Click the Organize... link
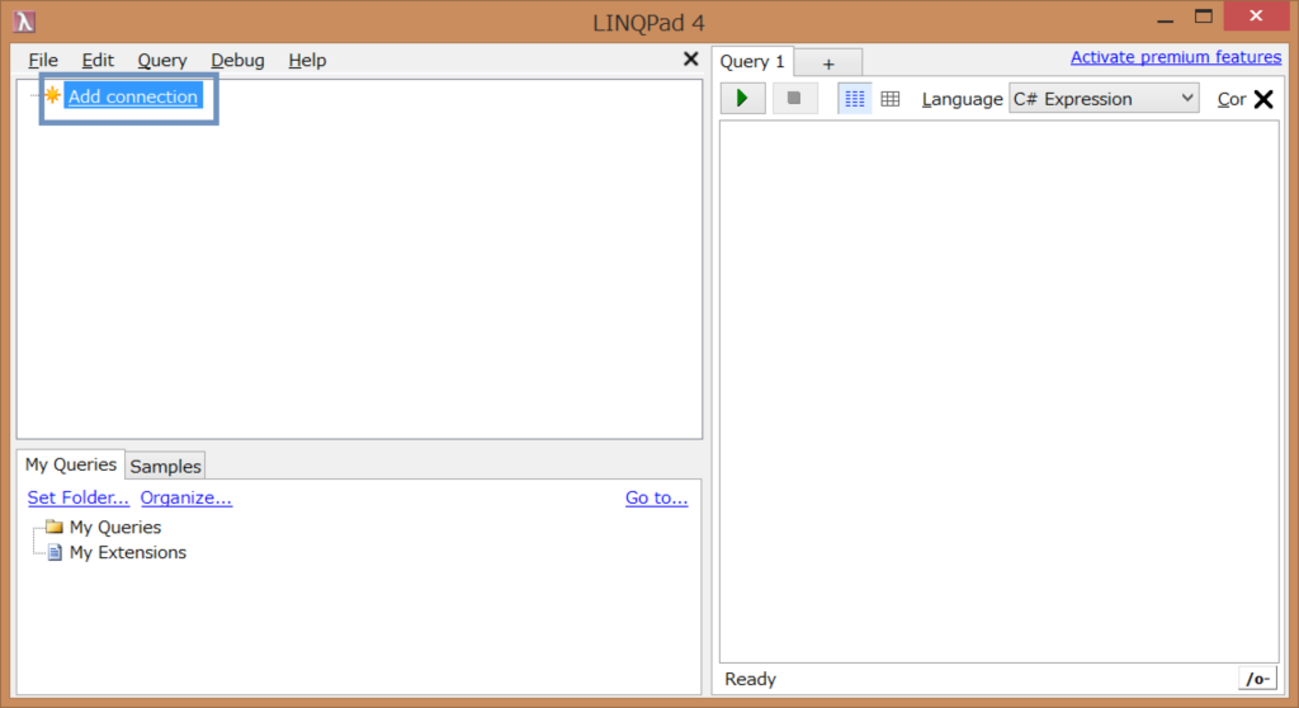The width and height of the screenshot is (1299, 708). pyautogui.click(x=186, y=497)
